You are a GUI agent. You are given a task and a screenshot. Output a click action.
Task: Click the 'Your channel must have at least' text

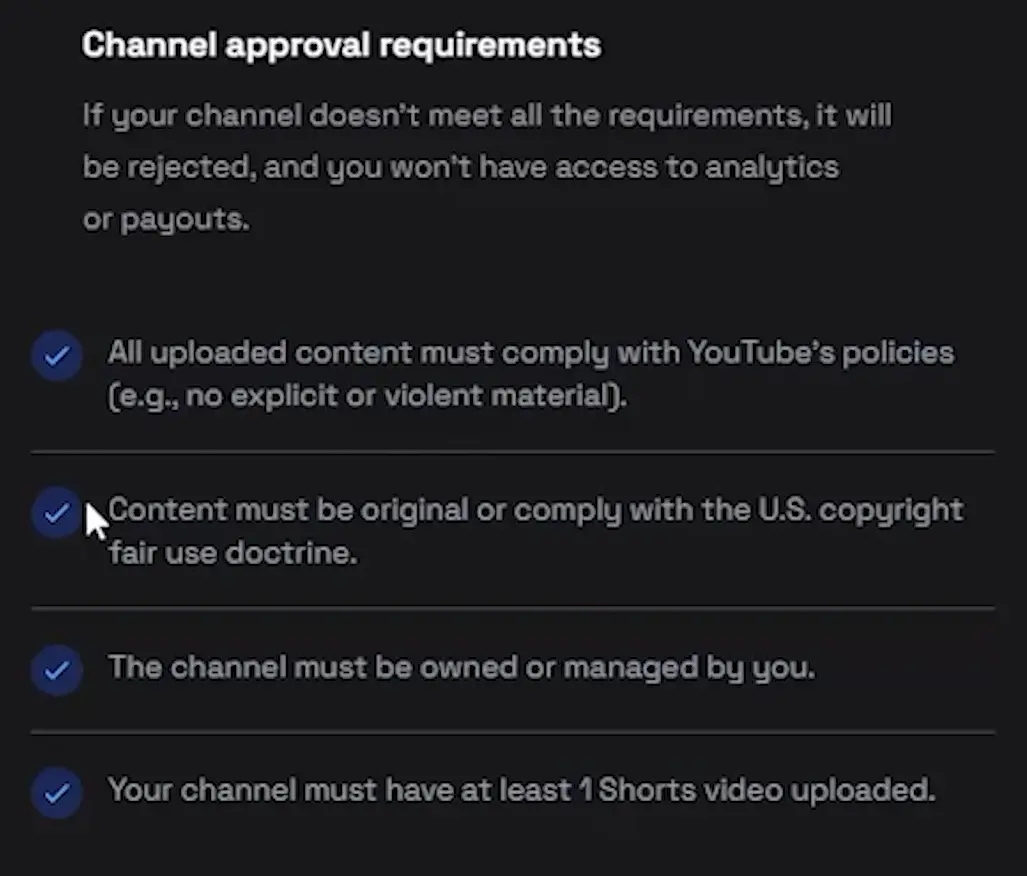340,791
